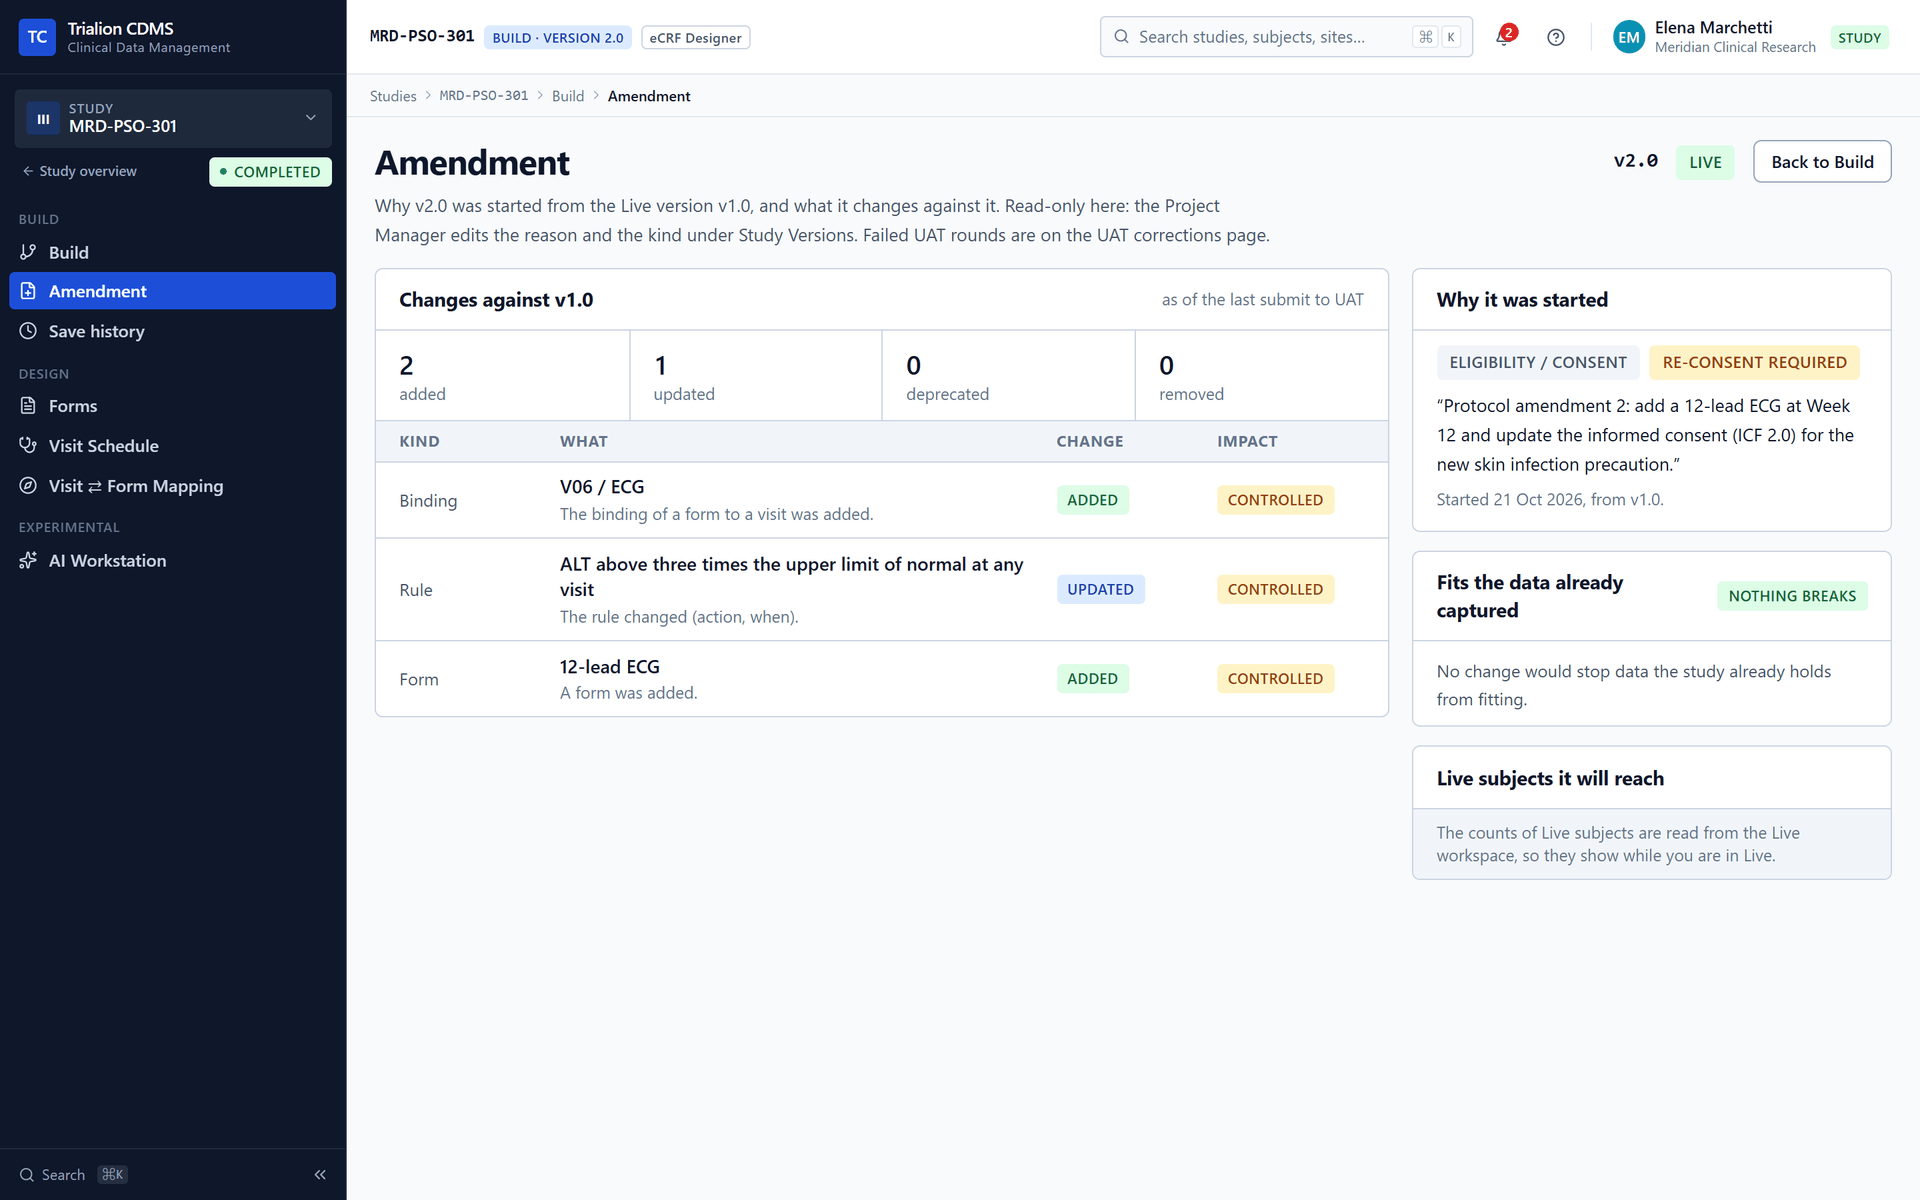Screen dimensions: 1920x1200
Task: Open the notifications bell icon
Action: click(1503, 37)
